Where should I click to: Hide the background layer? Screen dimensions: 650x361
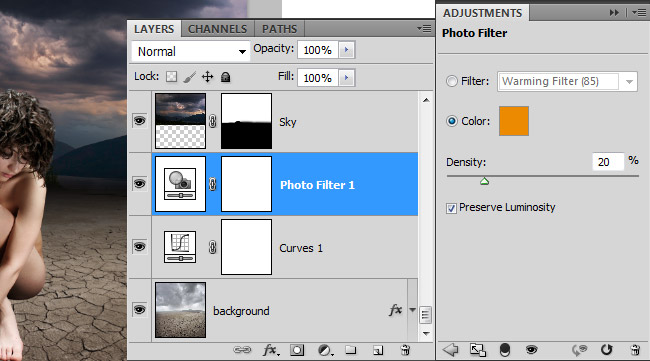(139, 310)
